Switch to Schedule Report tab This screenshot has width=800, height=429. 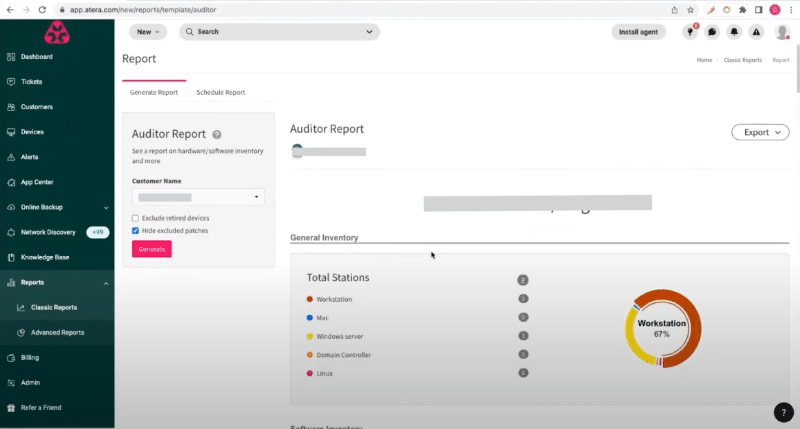[x=221, y=92]
